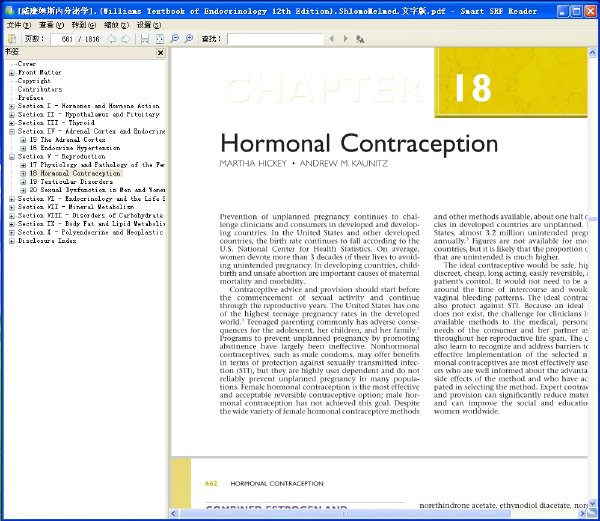Open 15 The Adrenal Cortex bookmark

67,140
